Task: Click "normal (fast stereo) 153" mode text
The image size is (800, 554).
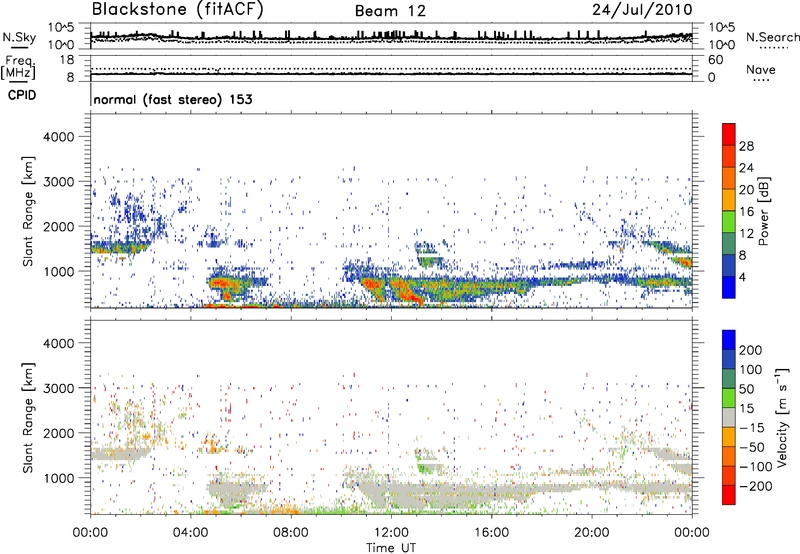Action: (173, 100)
